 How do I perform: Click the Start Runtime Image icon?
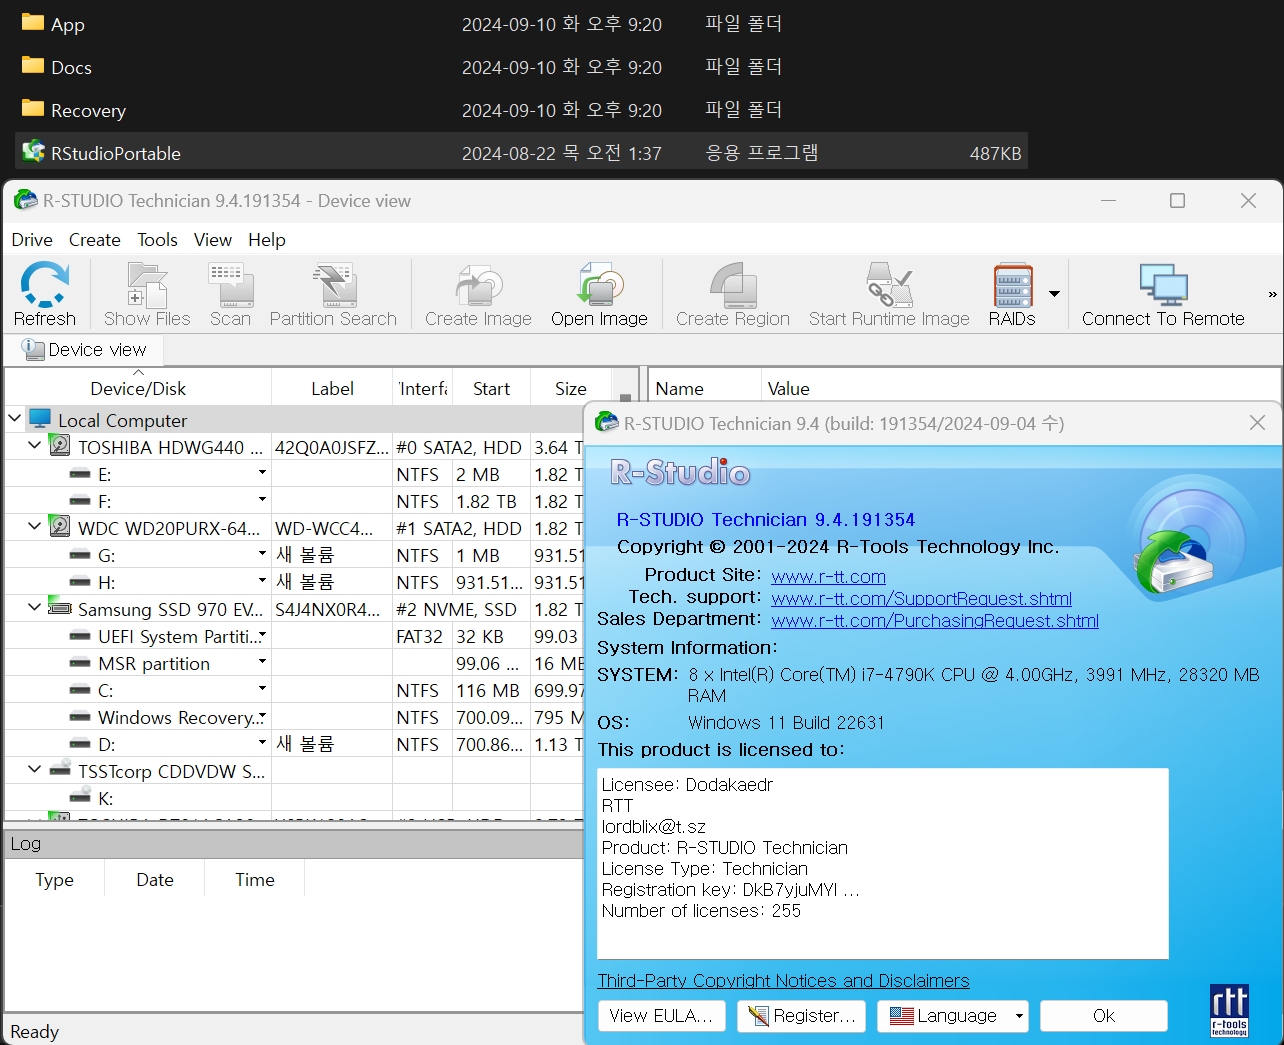tap(889, 294)
